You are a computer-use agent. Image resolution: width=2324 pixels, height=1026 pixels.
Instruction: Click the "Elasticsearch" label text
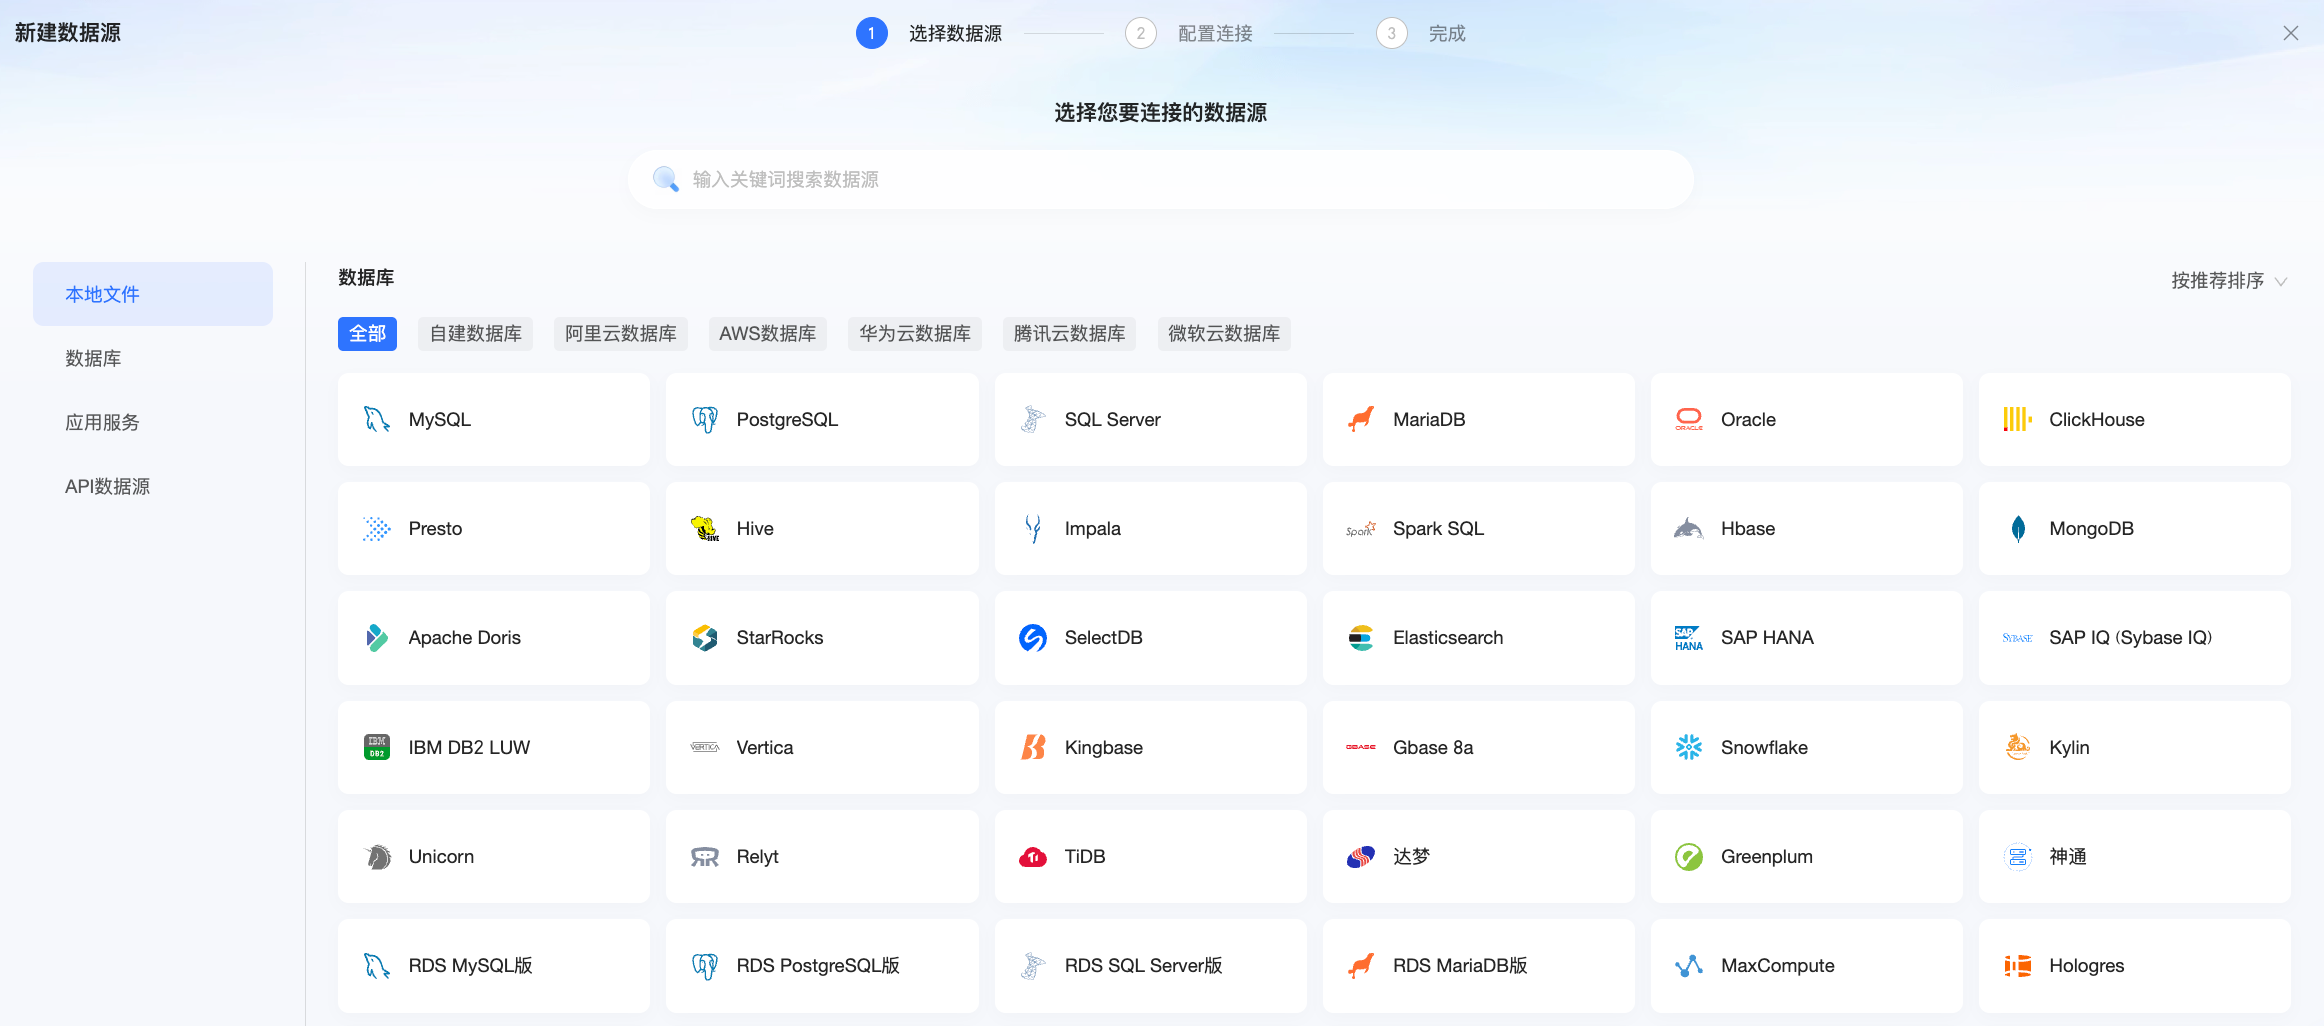click(1447, 638)
